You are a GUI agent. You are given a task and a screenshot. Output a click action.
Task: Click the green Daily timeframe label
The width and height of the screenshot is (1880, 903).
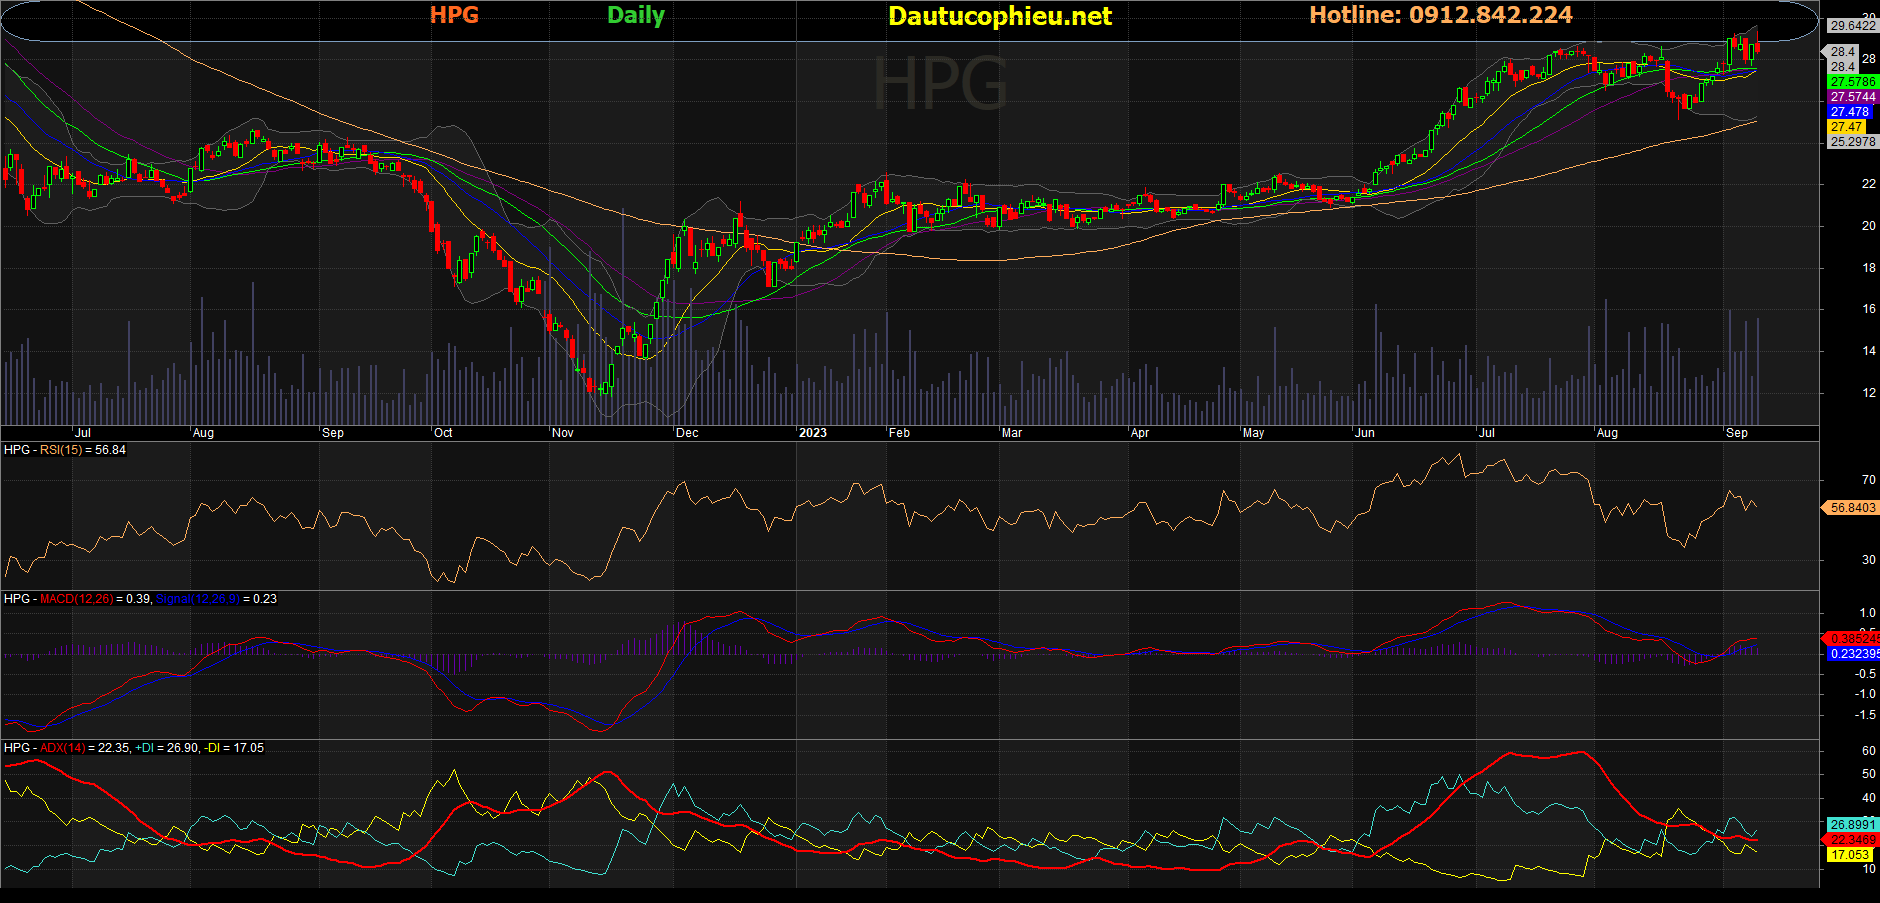click(x=635, y=15)
